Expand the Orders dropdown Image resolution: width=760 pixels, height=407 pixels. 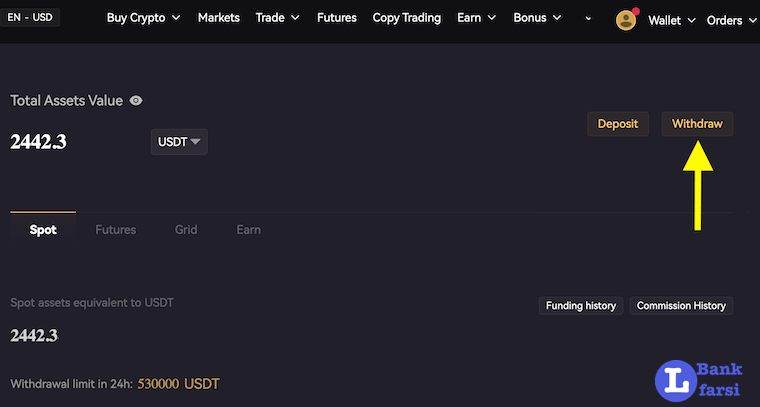(731, 20)
